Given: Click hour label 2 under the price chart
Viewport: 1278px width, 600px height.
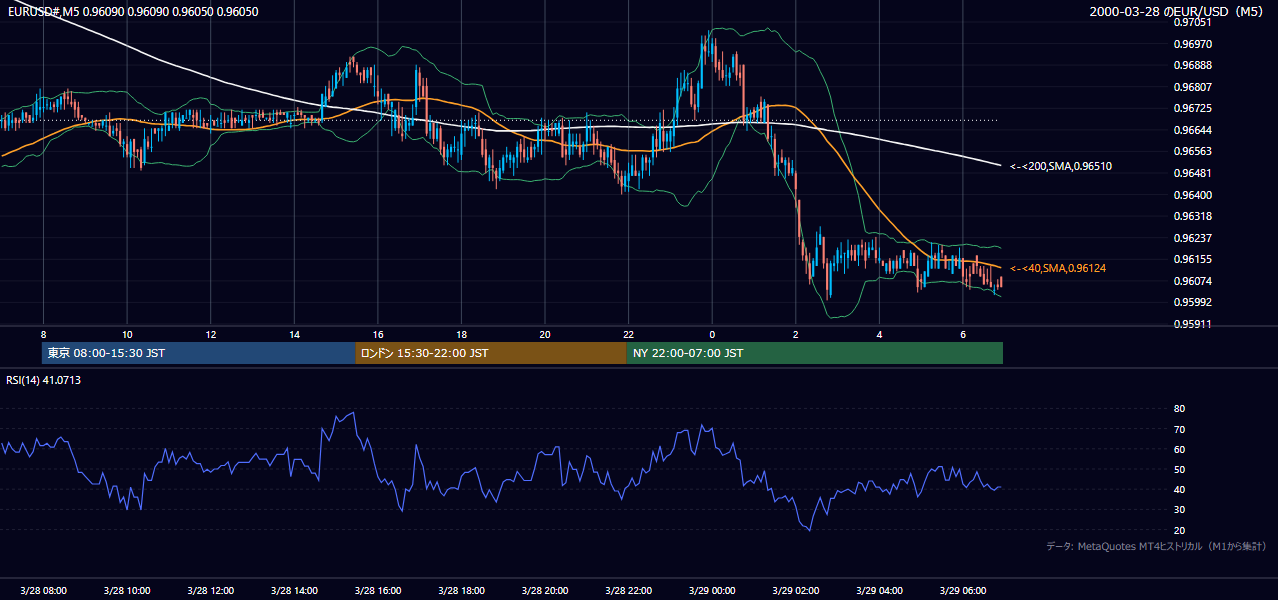Looking at the screenshot, I should [x=796, y=334].
